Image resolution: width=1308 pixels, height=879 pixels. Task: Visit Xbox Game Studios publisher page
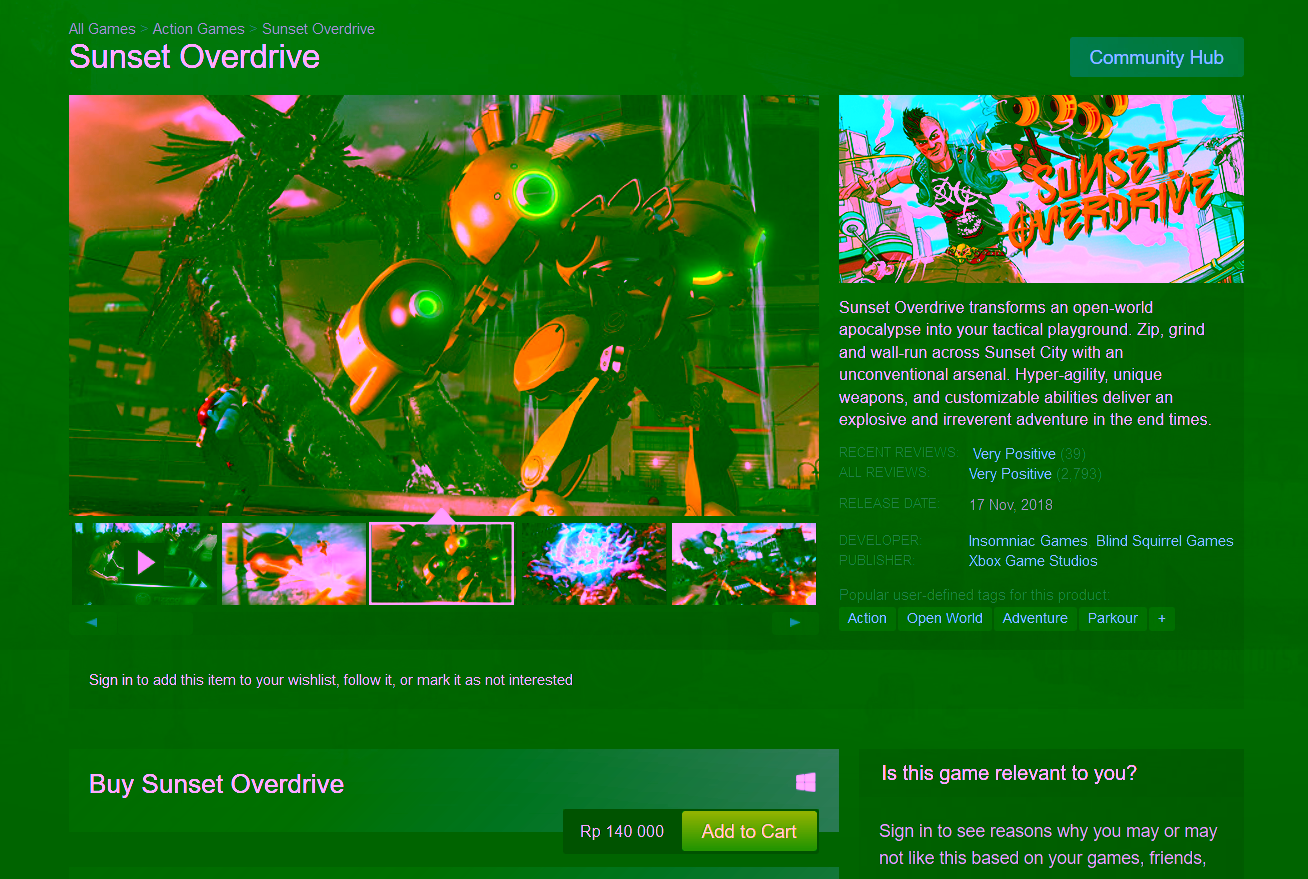1032,561
